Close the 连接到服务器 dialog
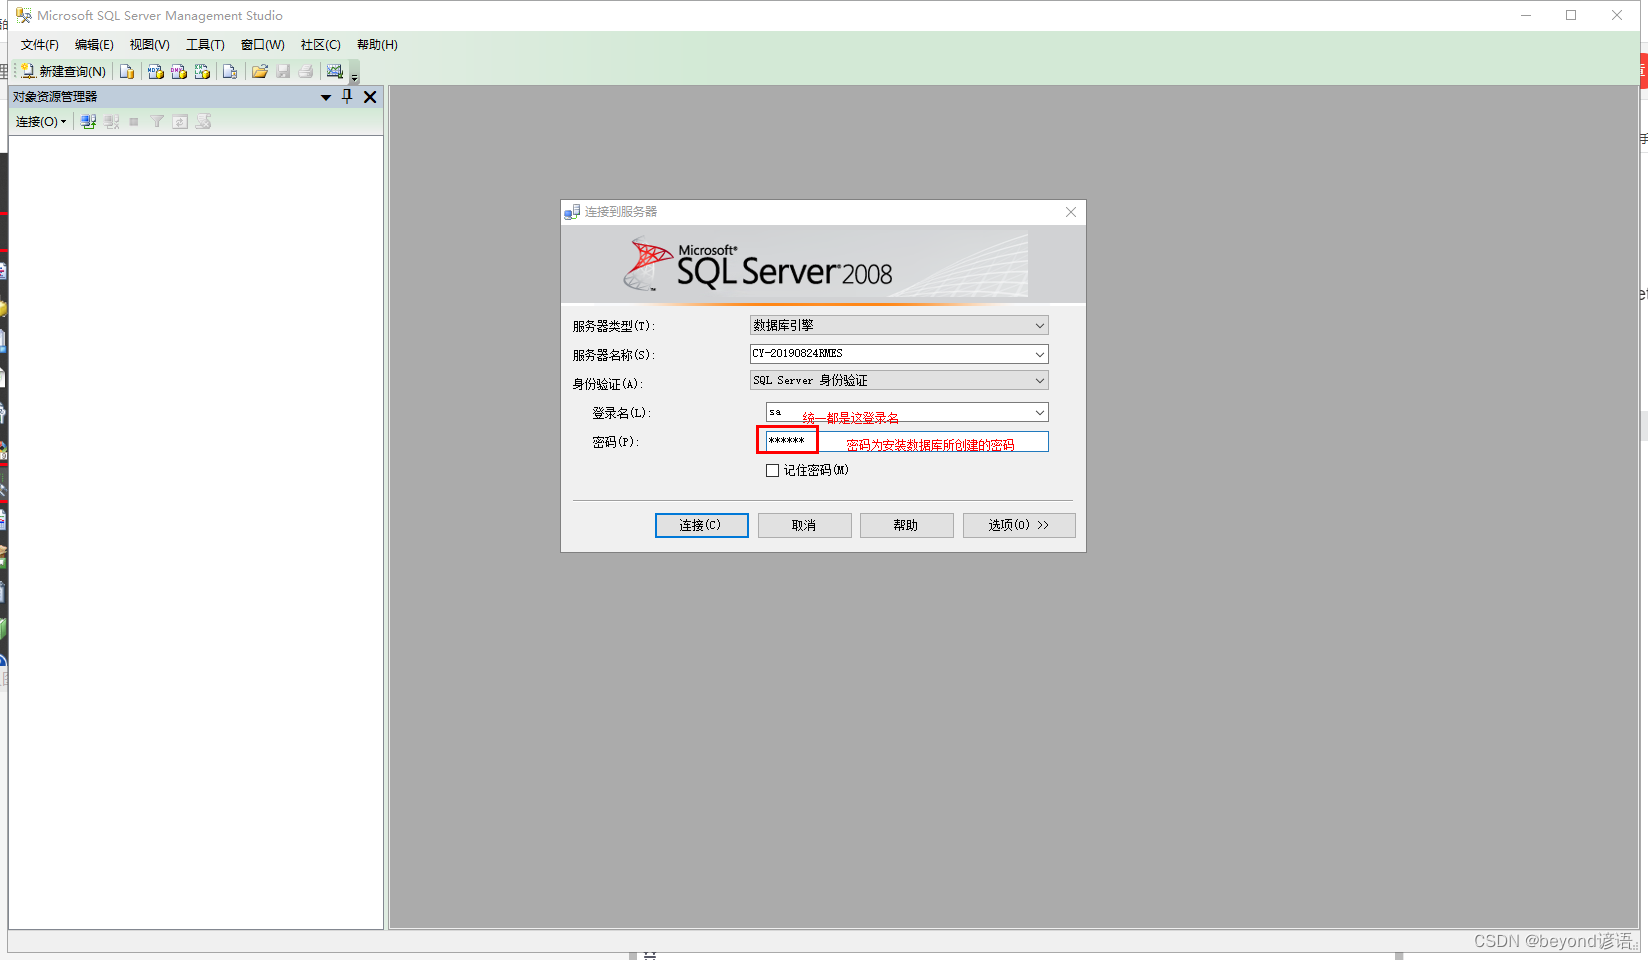The height and width of the screenshot is (960, 1648). point(1071,212)
